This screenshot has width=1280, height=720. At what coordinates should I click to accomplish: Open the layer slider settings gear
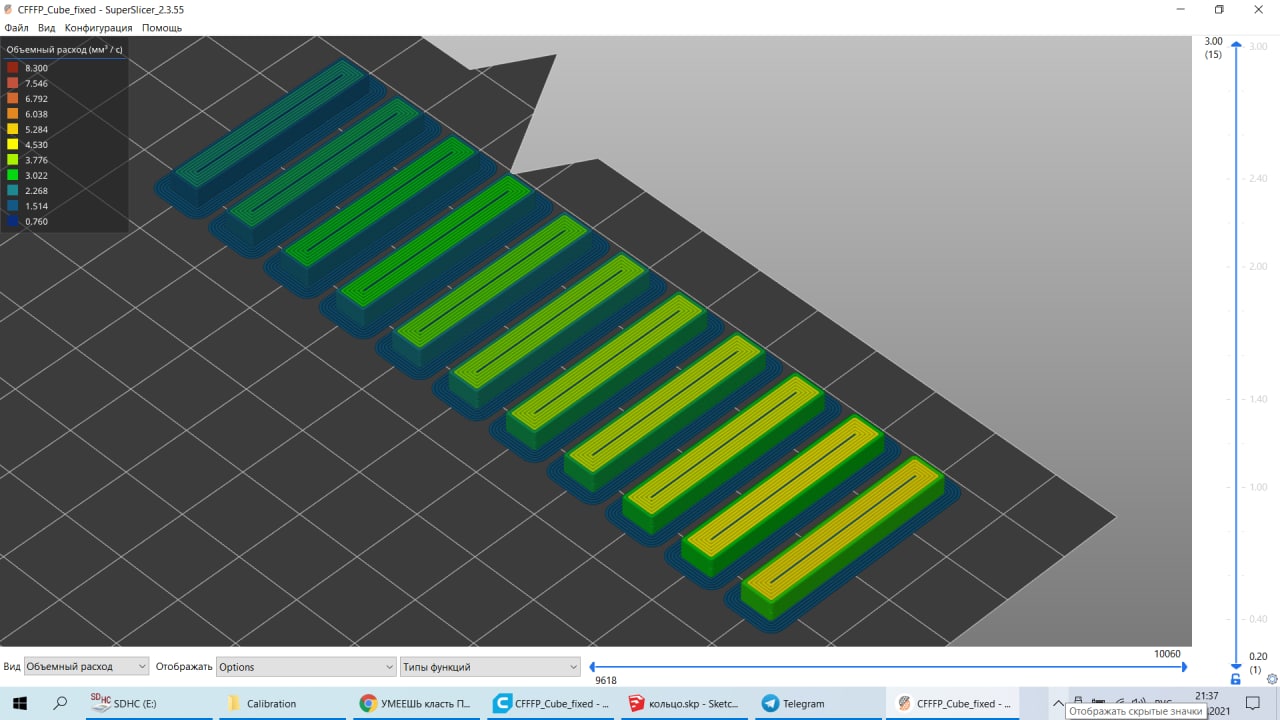[1272, 679]
